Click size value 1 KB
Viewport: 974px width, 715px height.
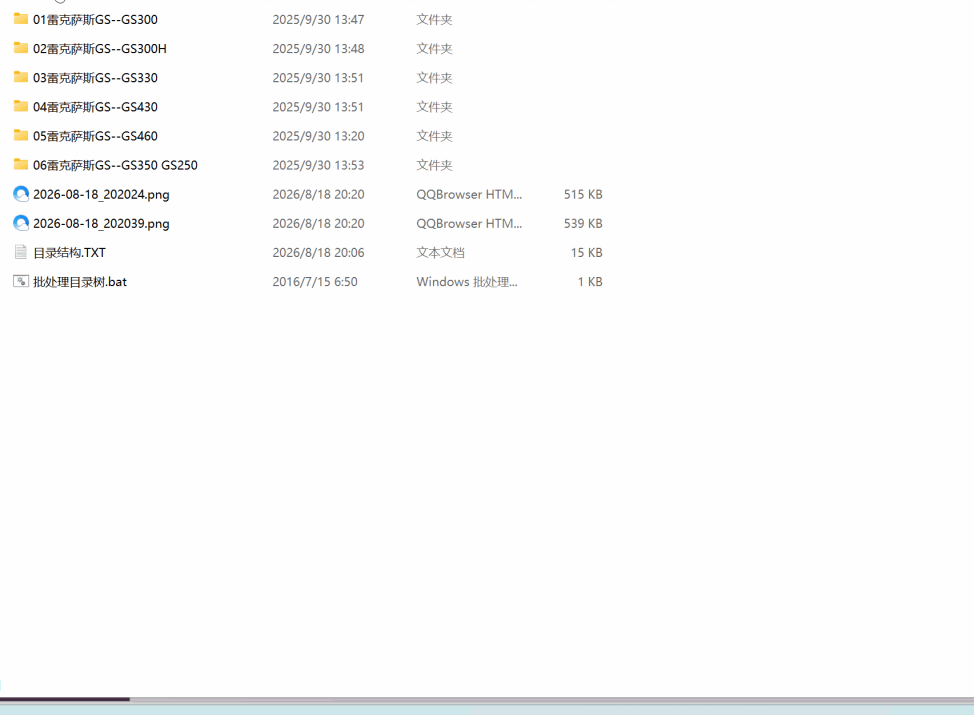click(590, 282)
